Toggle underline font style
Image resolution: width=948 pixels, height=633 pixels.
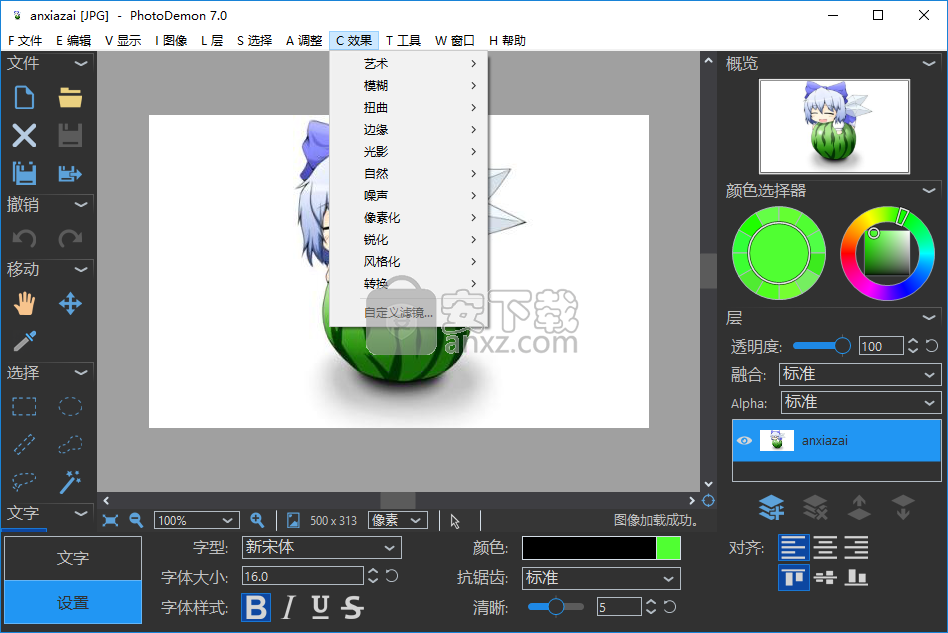point(320,608)
